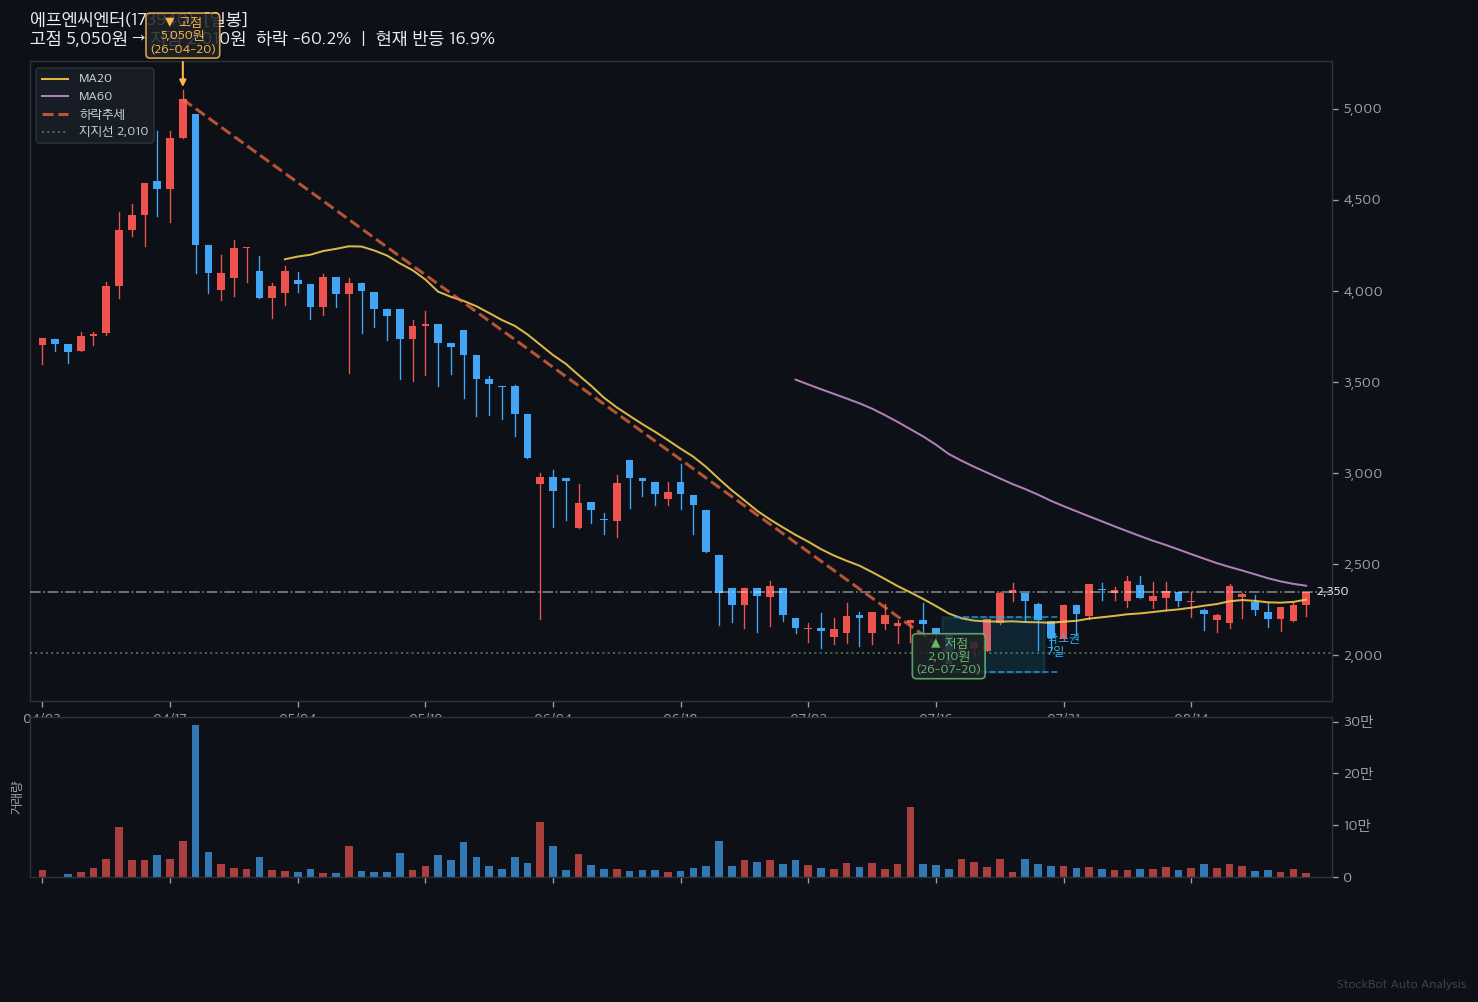Viewport: 1478px width, 1002px height.
Task: Click the 저점 2,010원 (26-07-20) annotation box
Action: tap(949, 656)
